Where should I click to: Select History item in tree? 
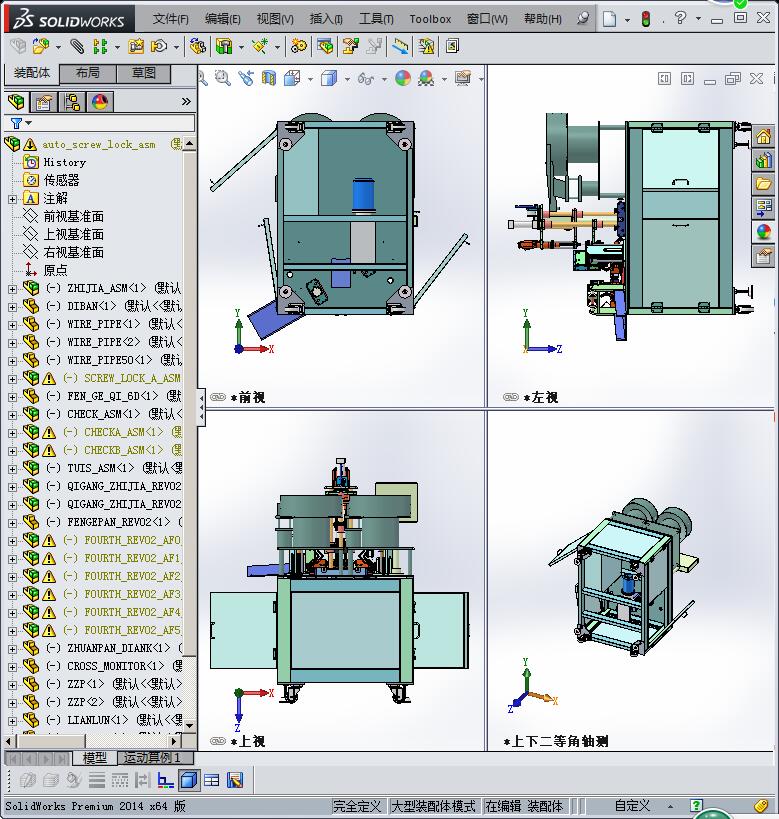click(64, 162)
